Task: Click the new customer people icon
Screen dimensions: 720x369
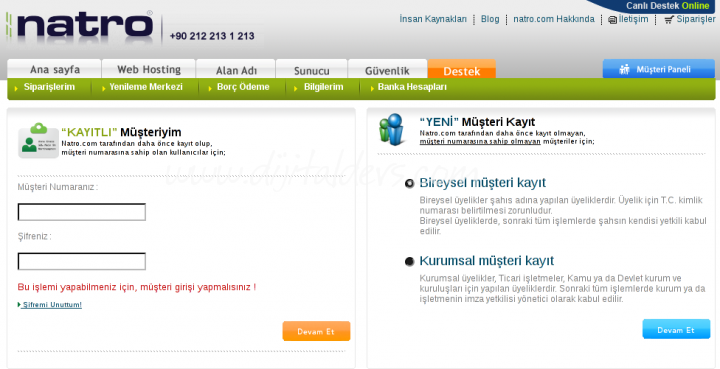Action: click(392, 130)
